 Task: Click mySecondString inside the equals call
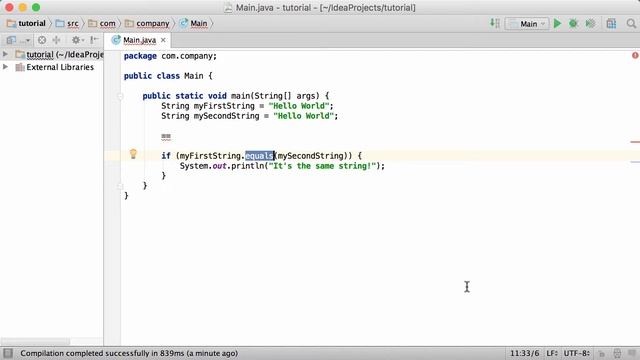click(311, 156)
